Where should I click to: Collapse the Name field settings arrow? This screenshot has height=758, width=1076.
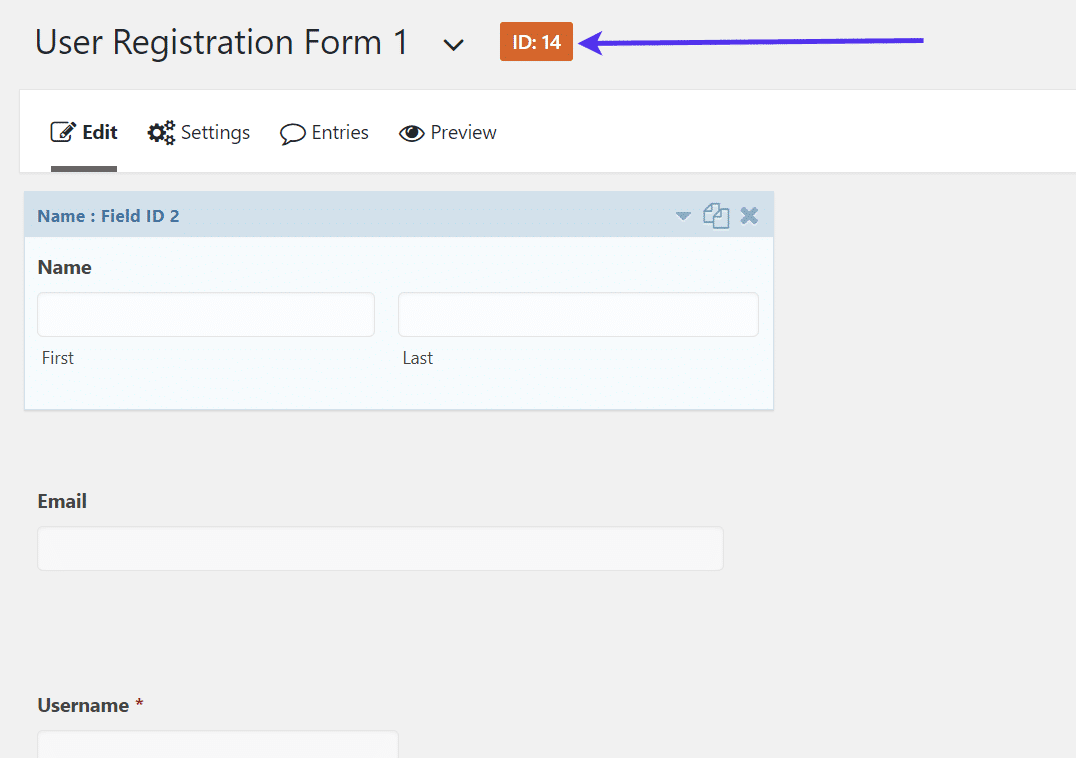click(683, 216)
